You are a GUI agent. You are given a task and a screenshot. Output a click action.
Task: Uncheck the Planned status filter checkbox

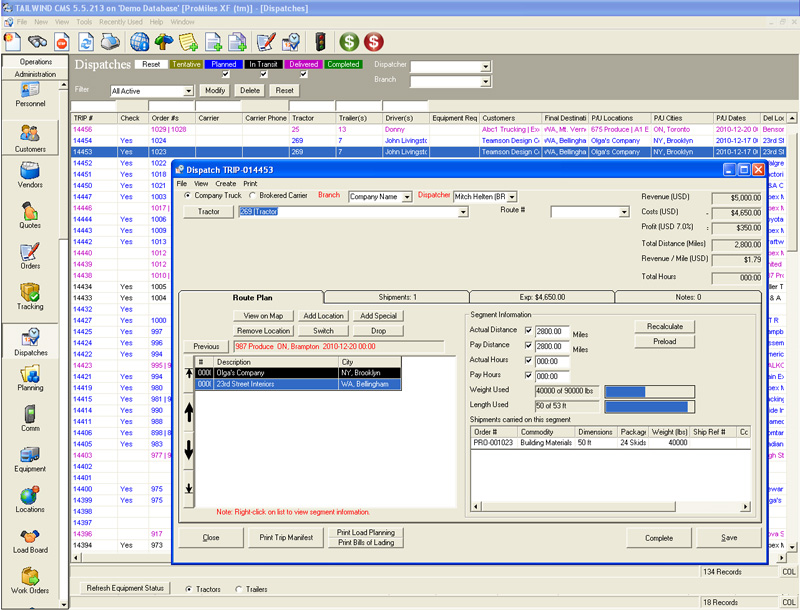(225, 75)
